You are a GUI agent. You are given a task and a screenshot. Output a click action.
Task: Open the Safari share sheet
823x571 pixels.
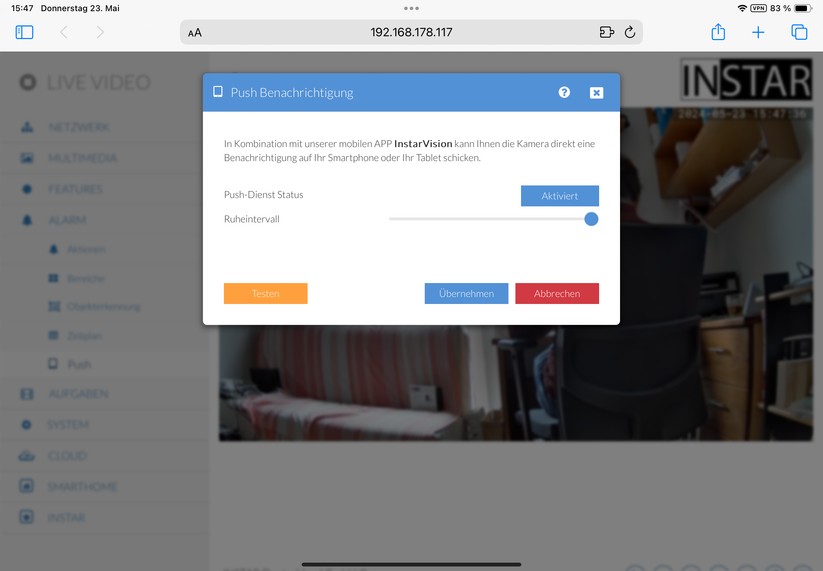718,32
